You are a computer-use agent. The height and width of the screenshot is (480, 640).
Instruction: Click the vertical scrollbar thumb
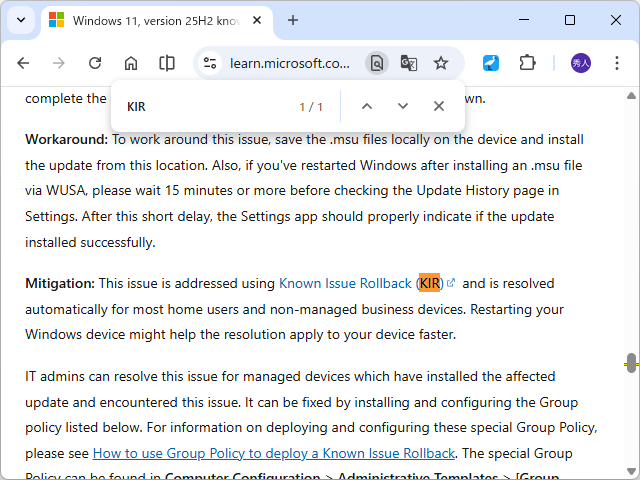click(631, 363)
